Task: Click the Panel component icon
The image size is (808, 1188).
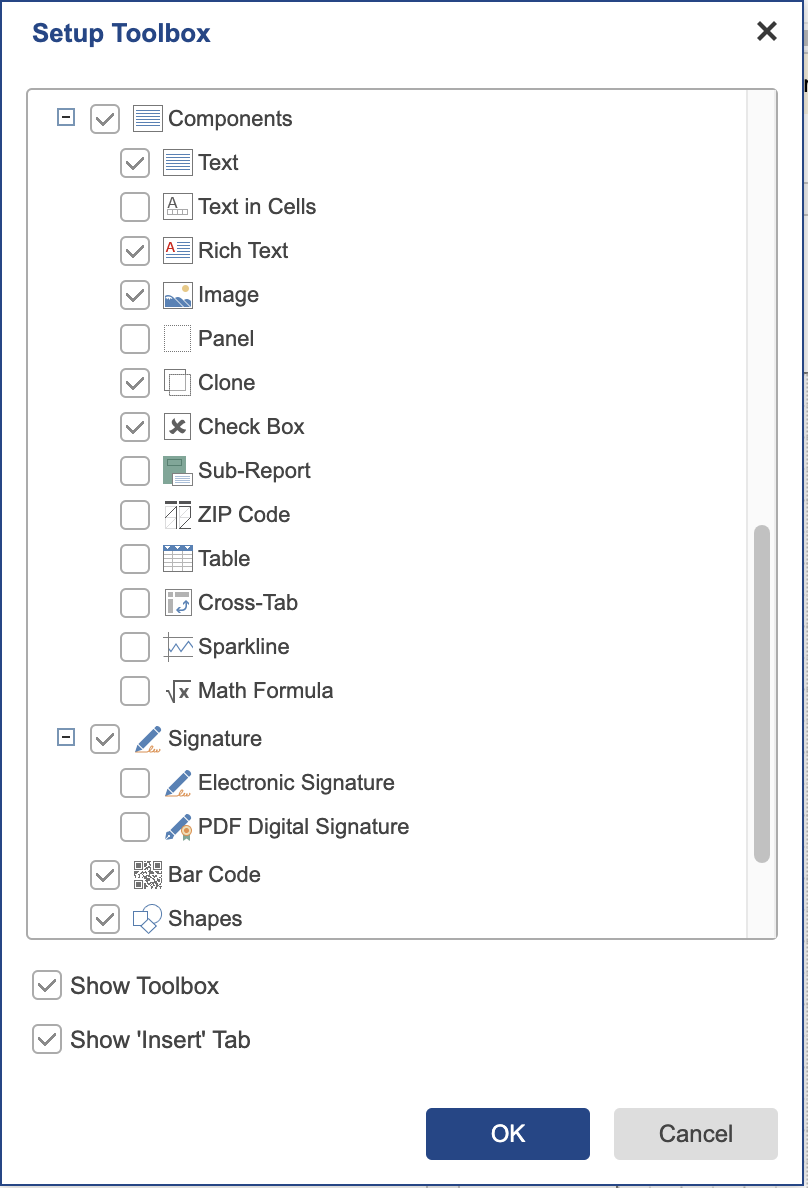Action: click(x=177, y=339)
